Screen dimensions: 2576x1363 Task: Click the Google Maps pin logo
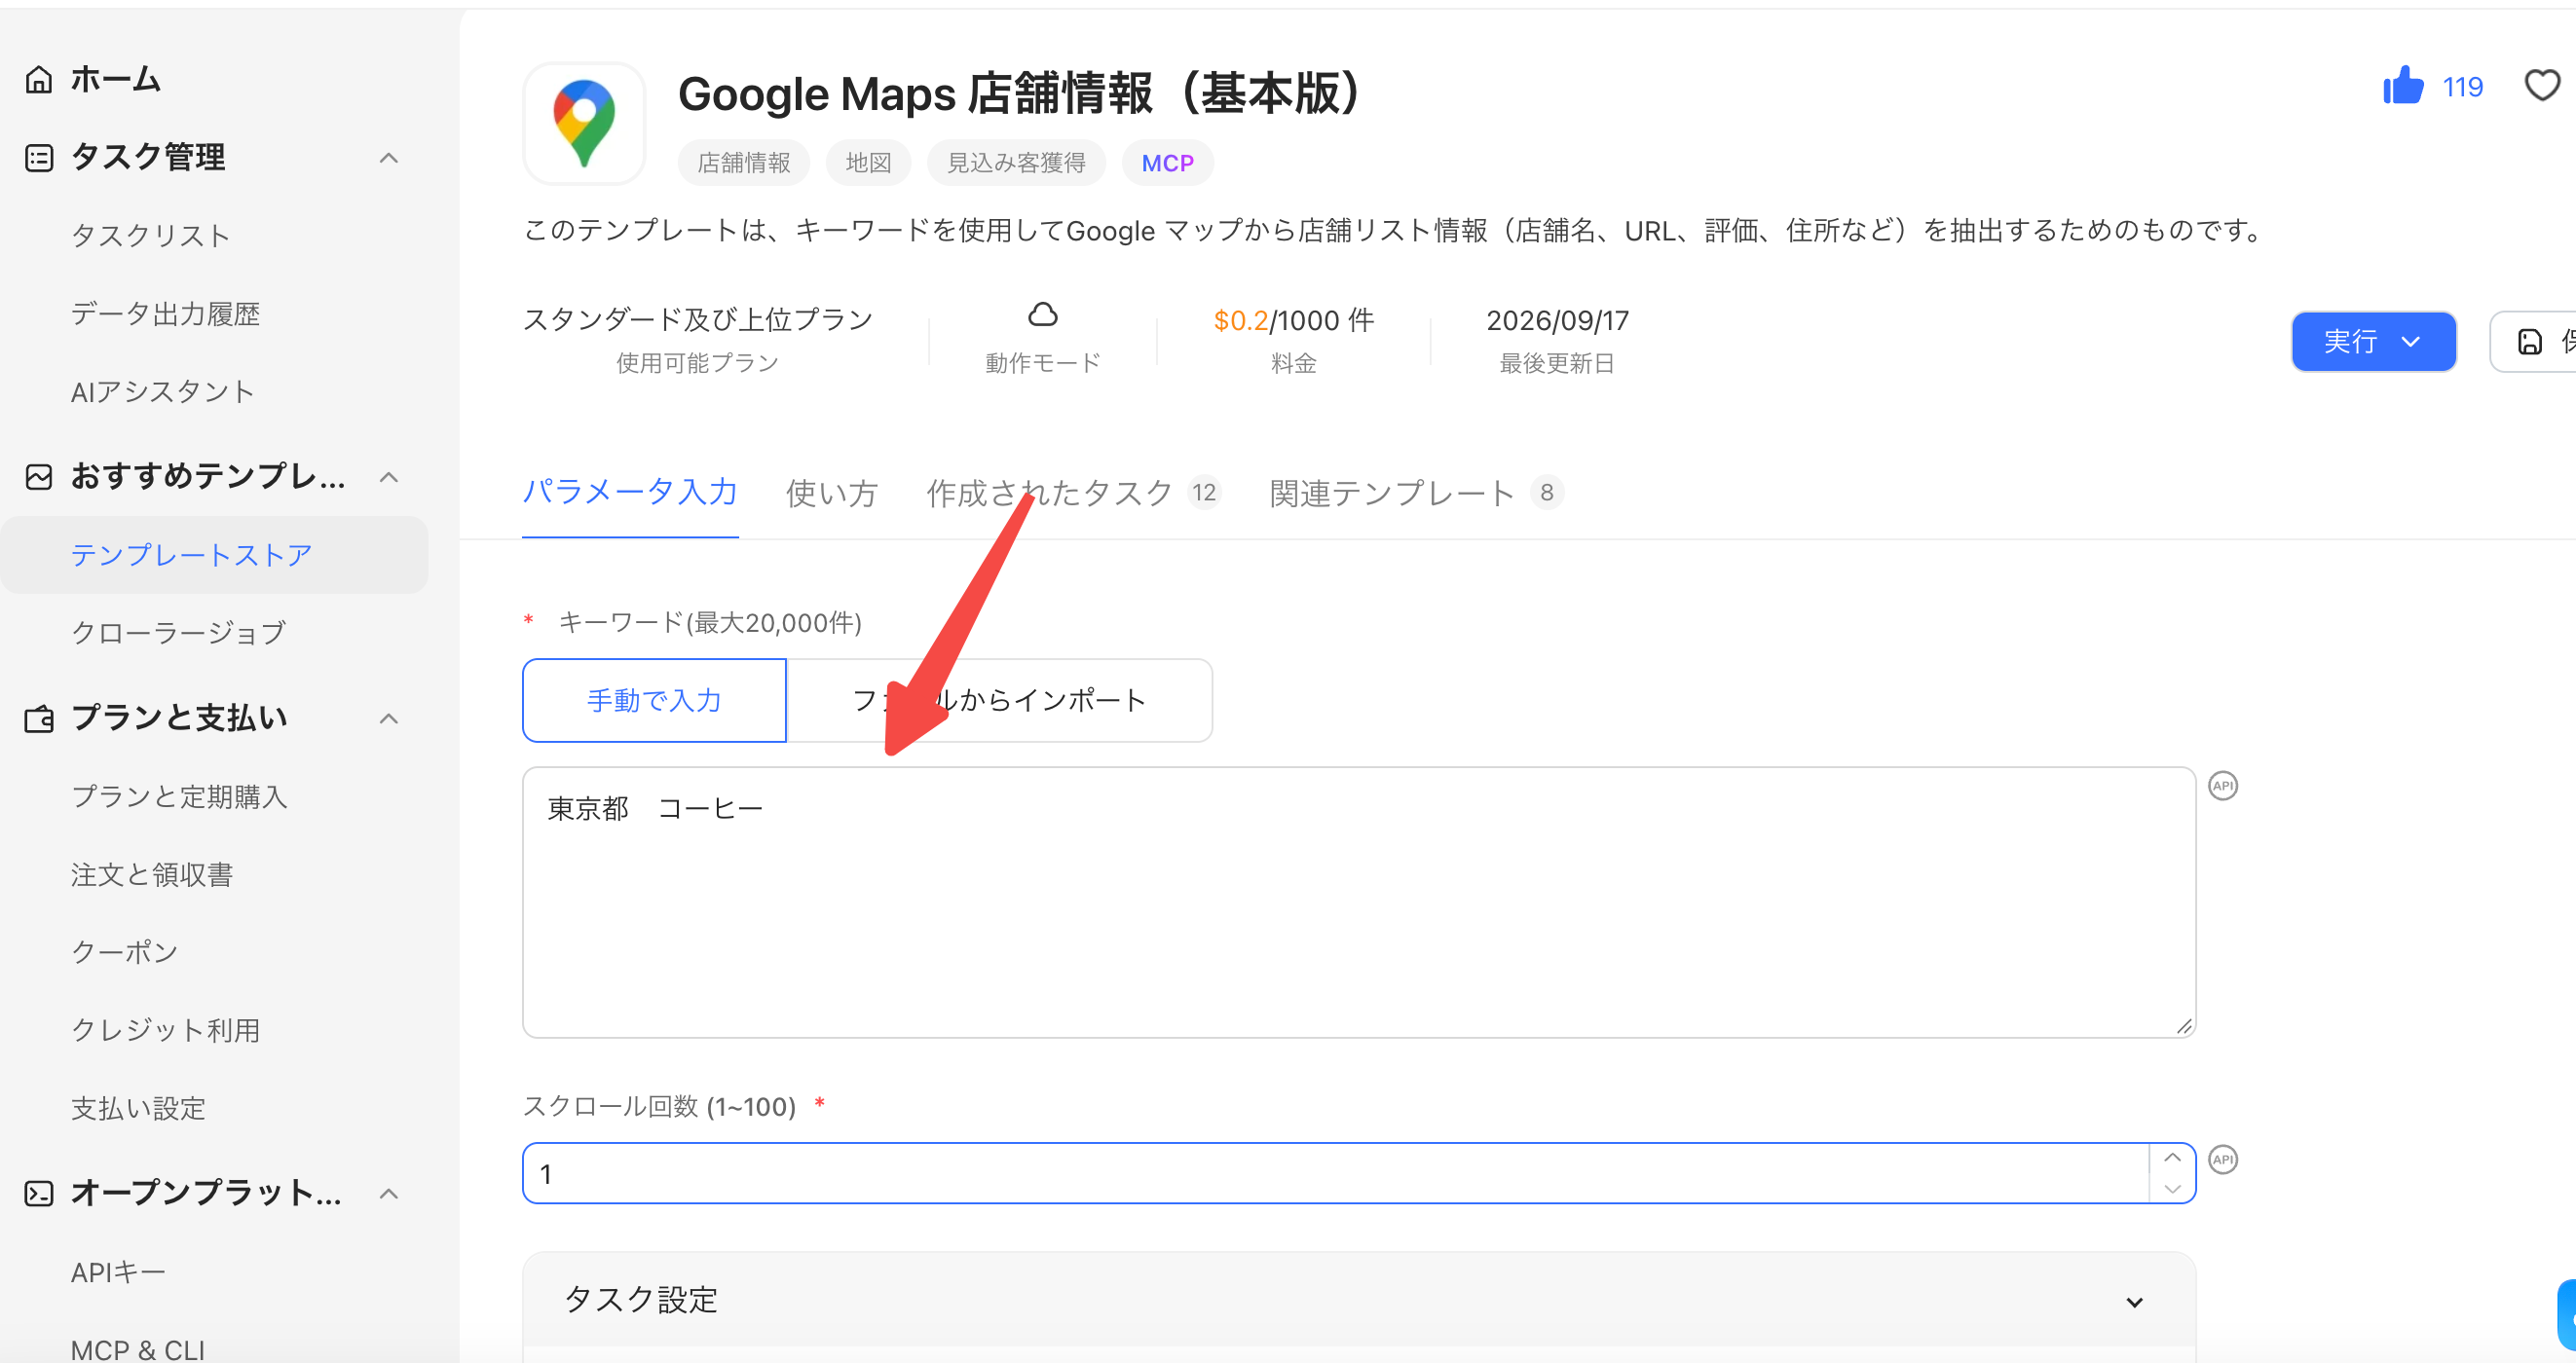pos(584,124)
